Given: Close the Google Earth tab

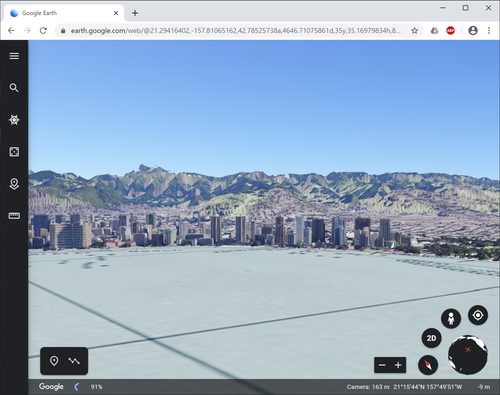Looking at the screenshot, I should [x=116, y=13].
